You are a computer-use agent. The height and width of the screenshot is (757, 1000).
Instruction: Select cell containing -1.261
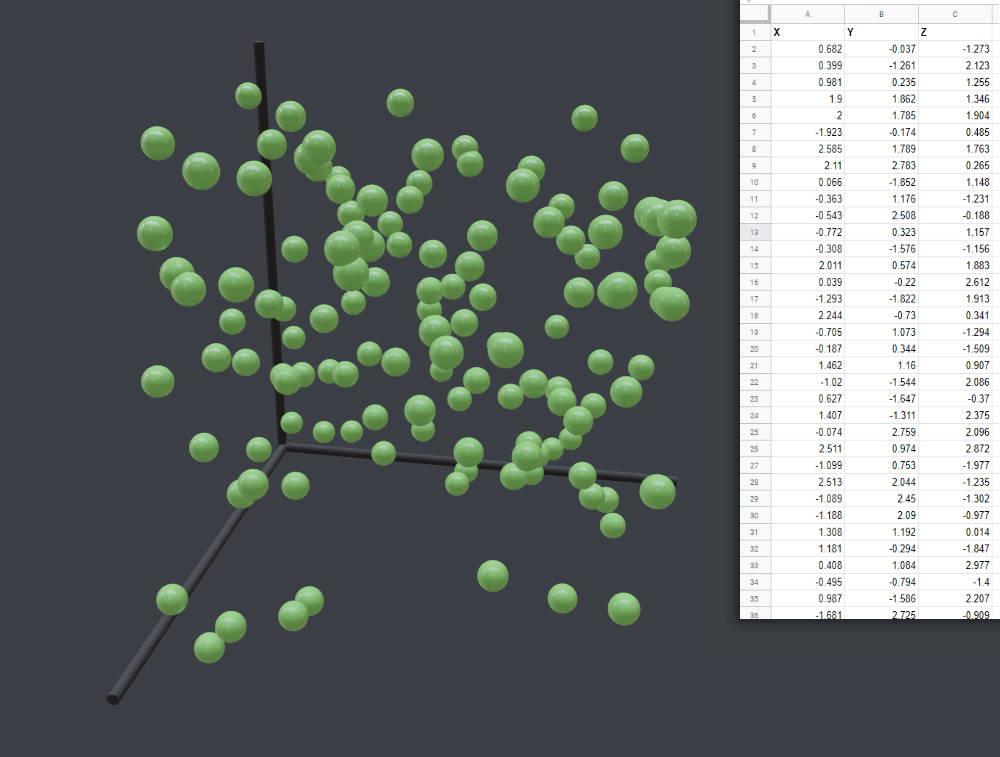coord(881,66)
